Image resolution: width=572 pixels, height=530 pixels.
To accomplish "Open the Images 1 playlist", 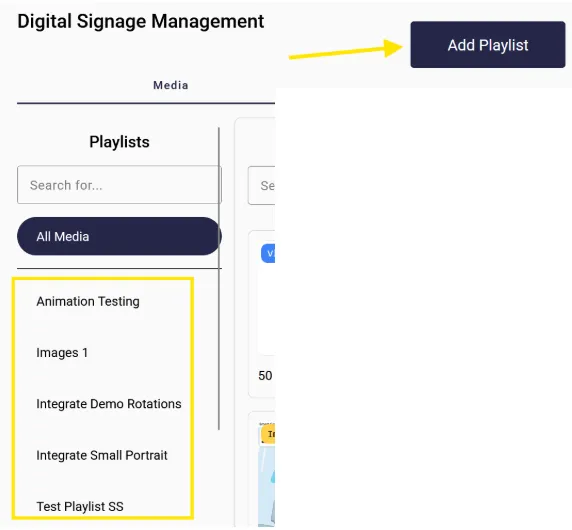I will pos(62,353).
